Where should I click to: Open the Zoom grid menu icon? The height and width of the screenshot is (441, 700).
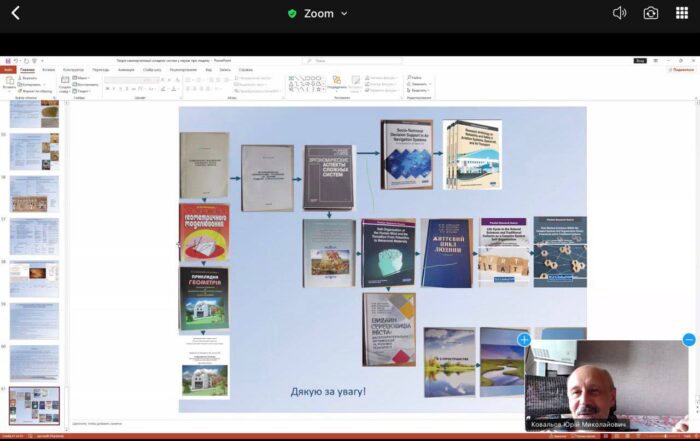(682, 13)
